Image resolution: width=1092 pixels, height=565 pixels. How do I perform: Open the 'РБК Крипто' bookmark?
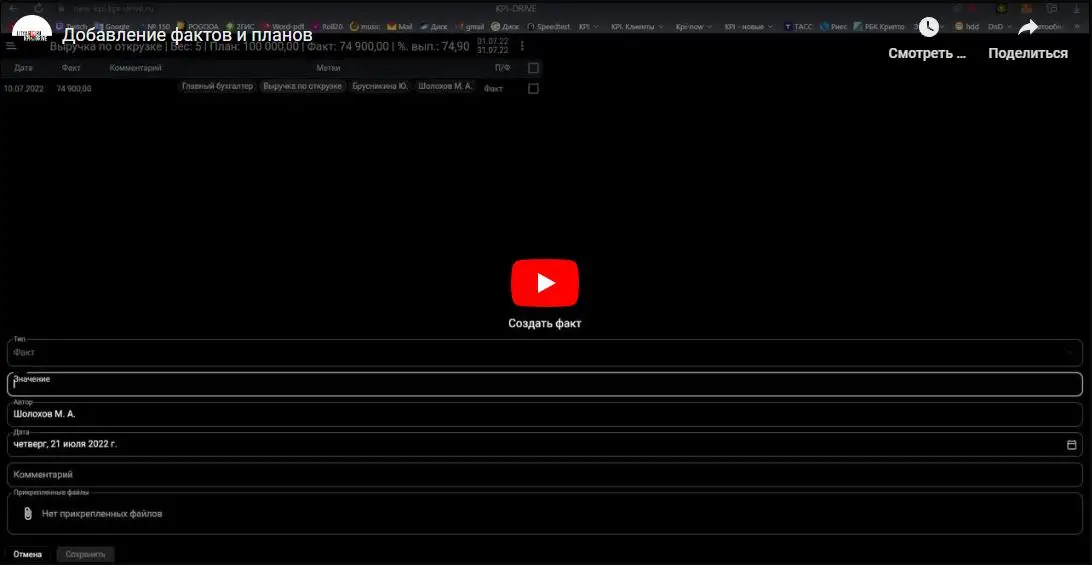click(879, 26)
